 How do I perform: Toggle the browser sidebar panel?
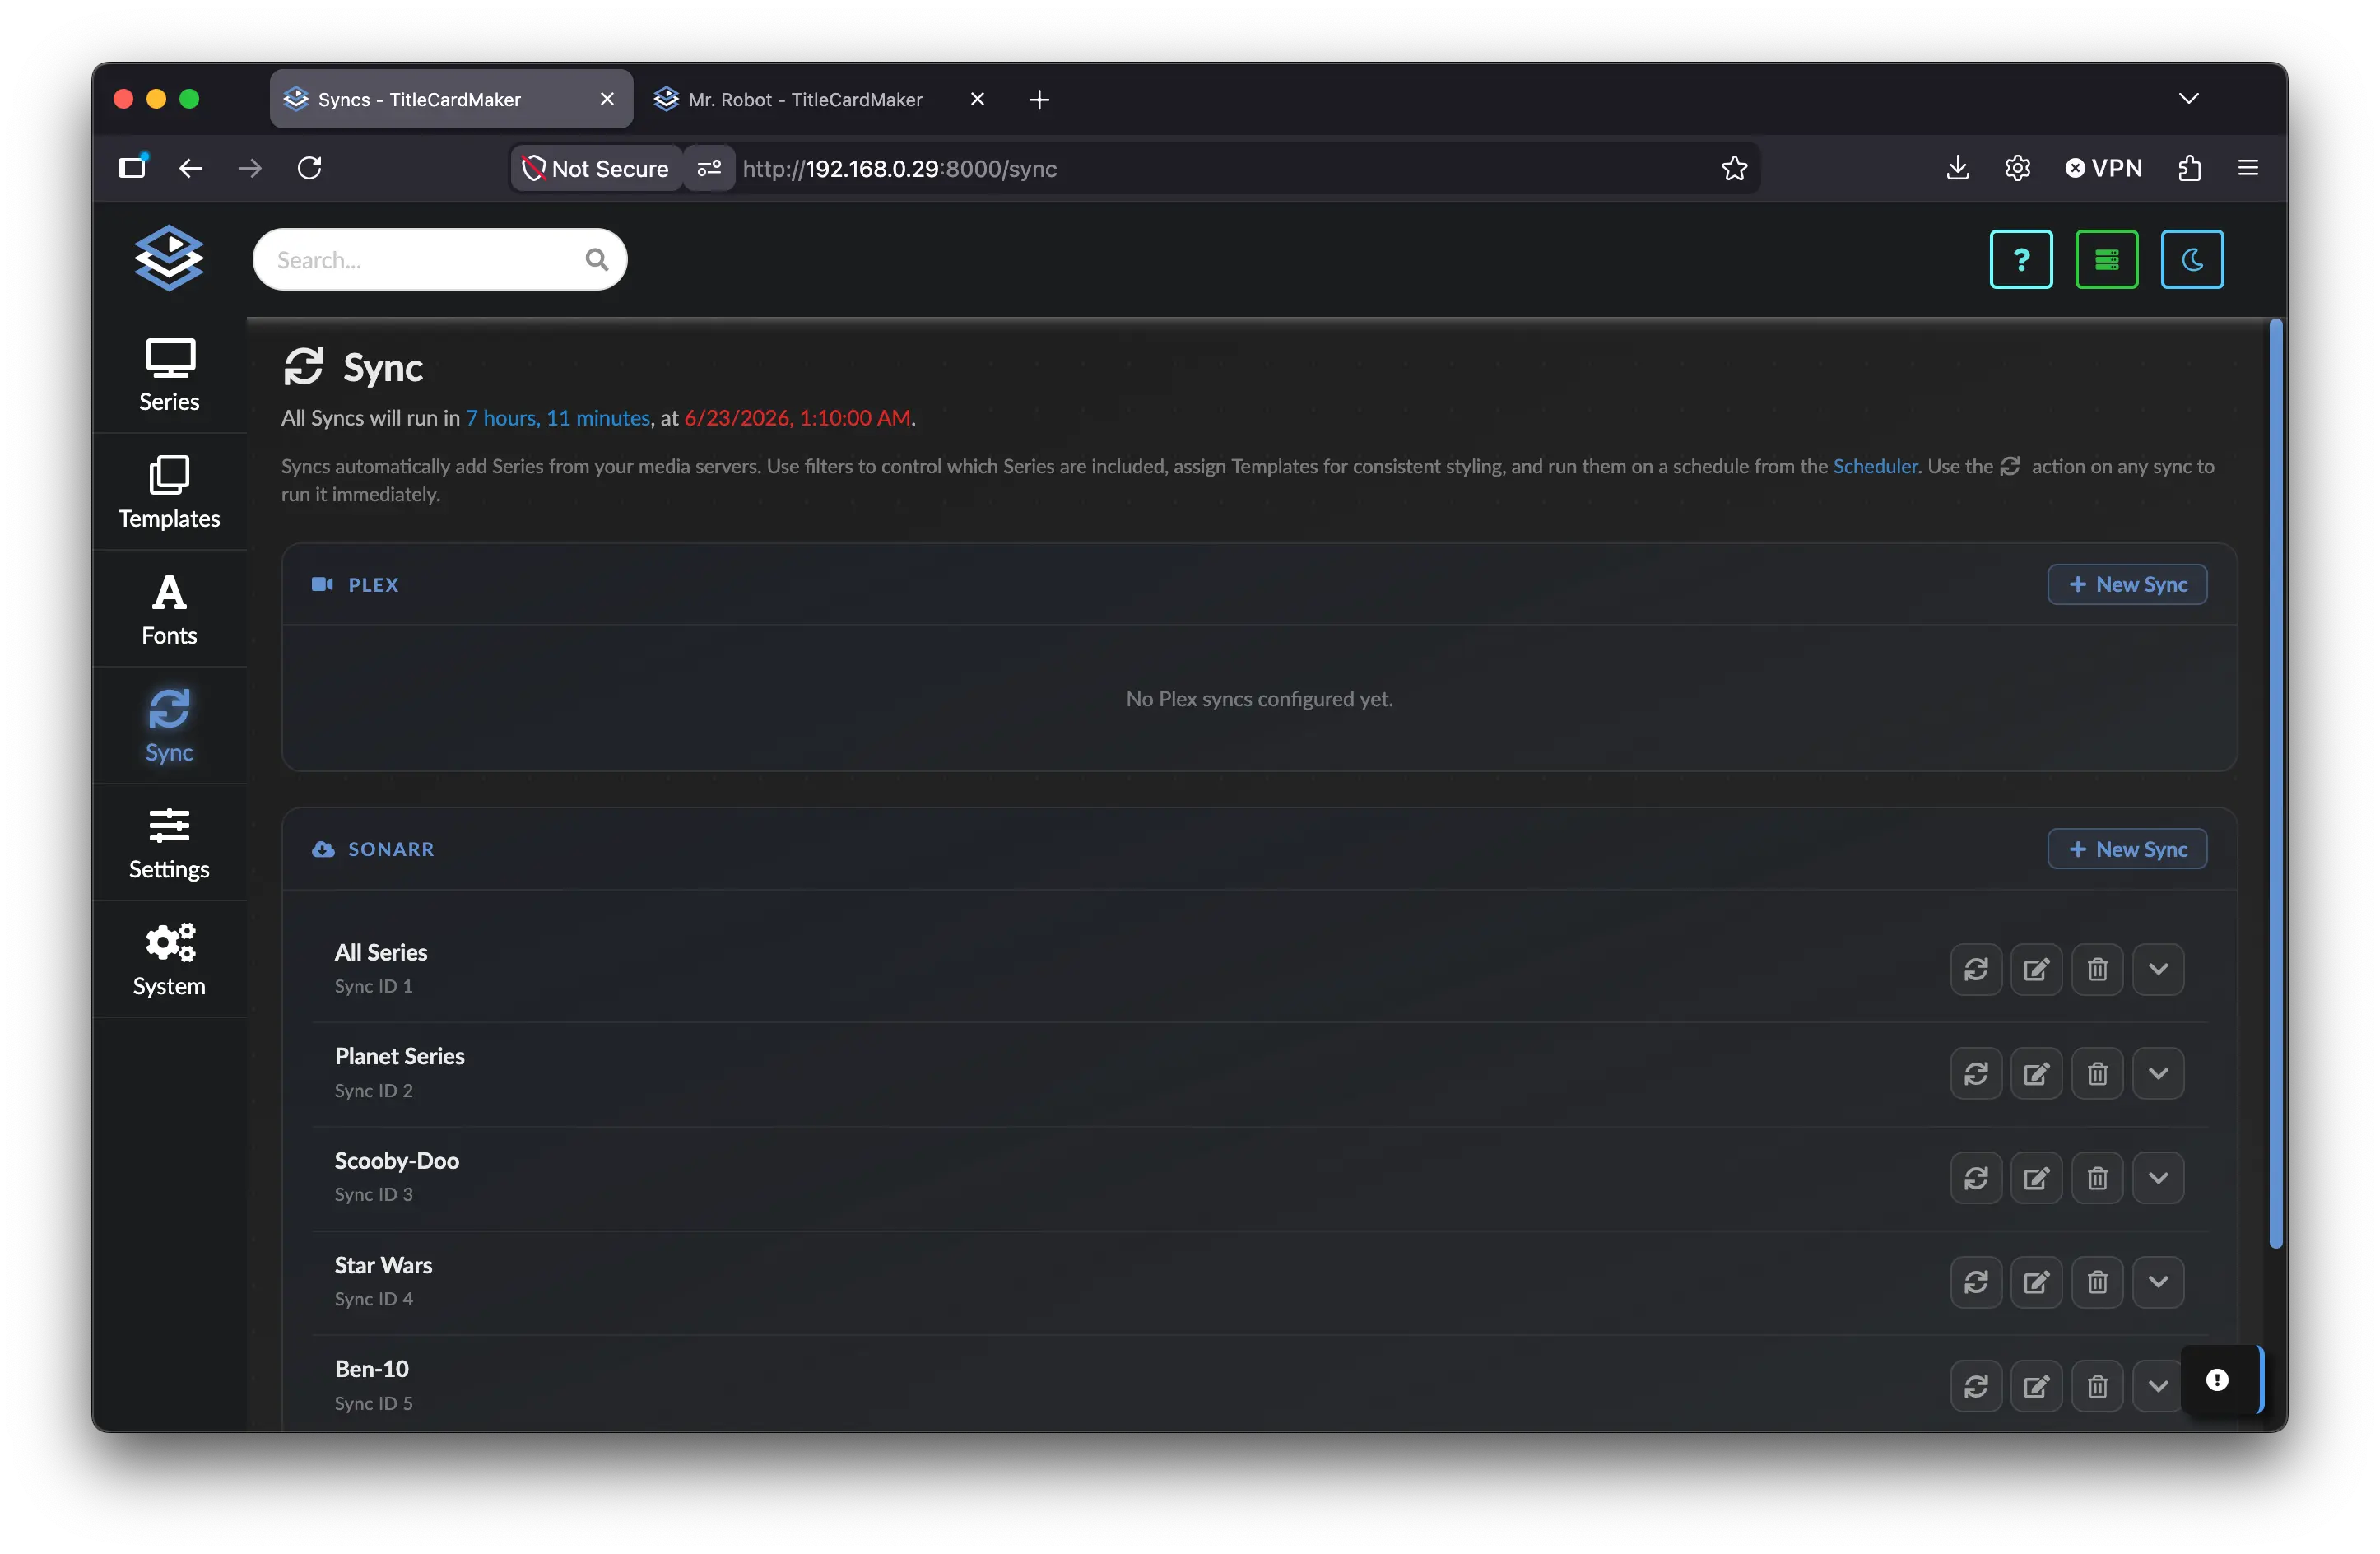pyautogui.click(x=132, y=168)
